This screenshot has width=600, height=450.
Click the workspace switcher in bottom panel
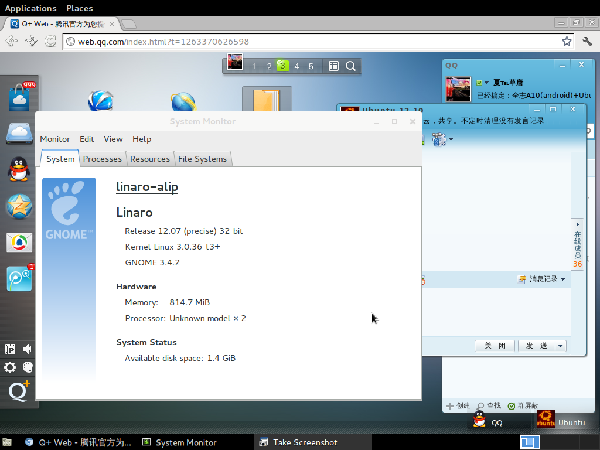[x=530, y=442]
